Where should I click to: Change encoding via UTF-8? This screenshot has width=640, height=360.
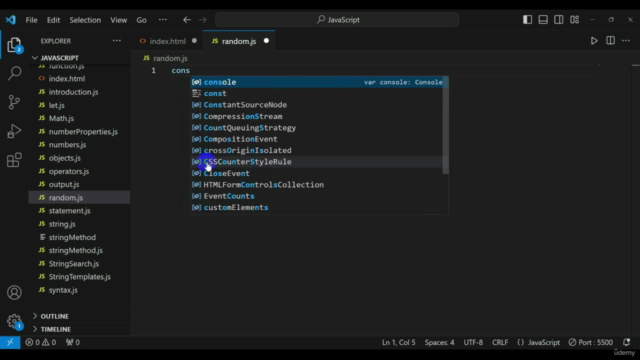(x=473, y=342)
